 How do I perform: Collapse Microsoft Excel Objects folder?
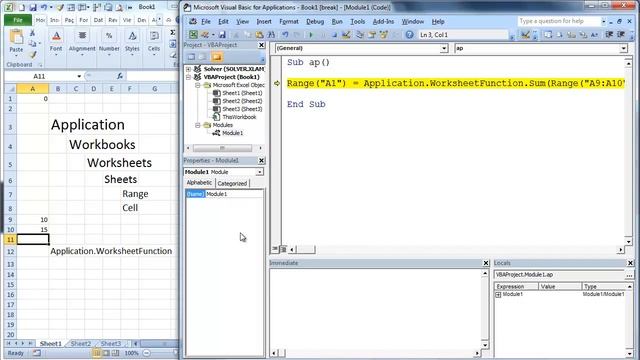pyautogui.click(x=198, y=85)
